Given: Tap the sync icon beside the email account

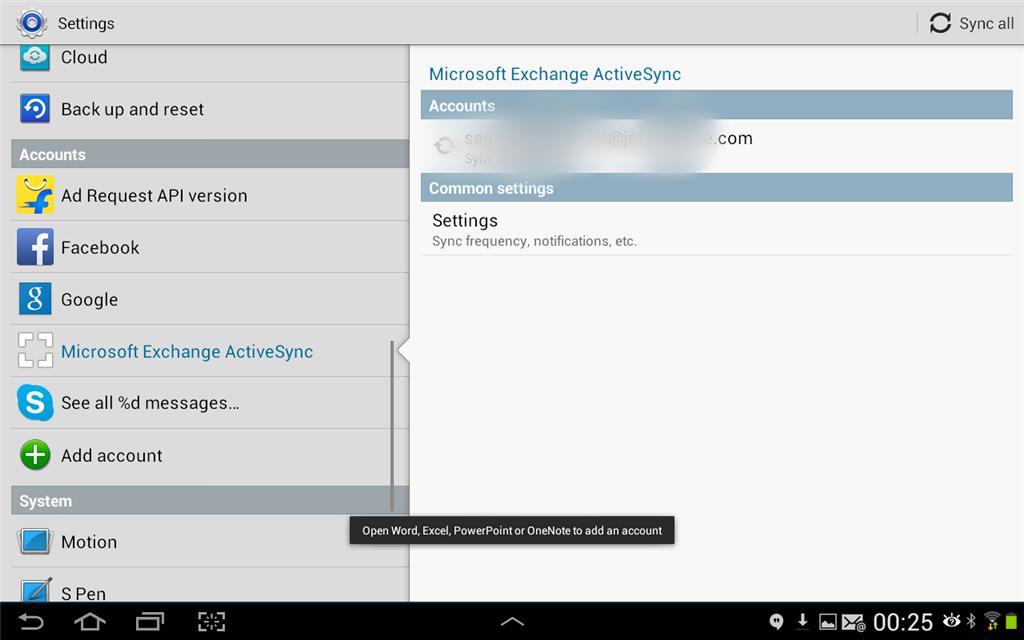Looking at the screenshot, I should pos(444,145).
